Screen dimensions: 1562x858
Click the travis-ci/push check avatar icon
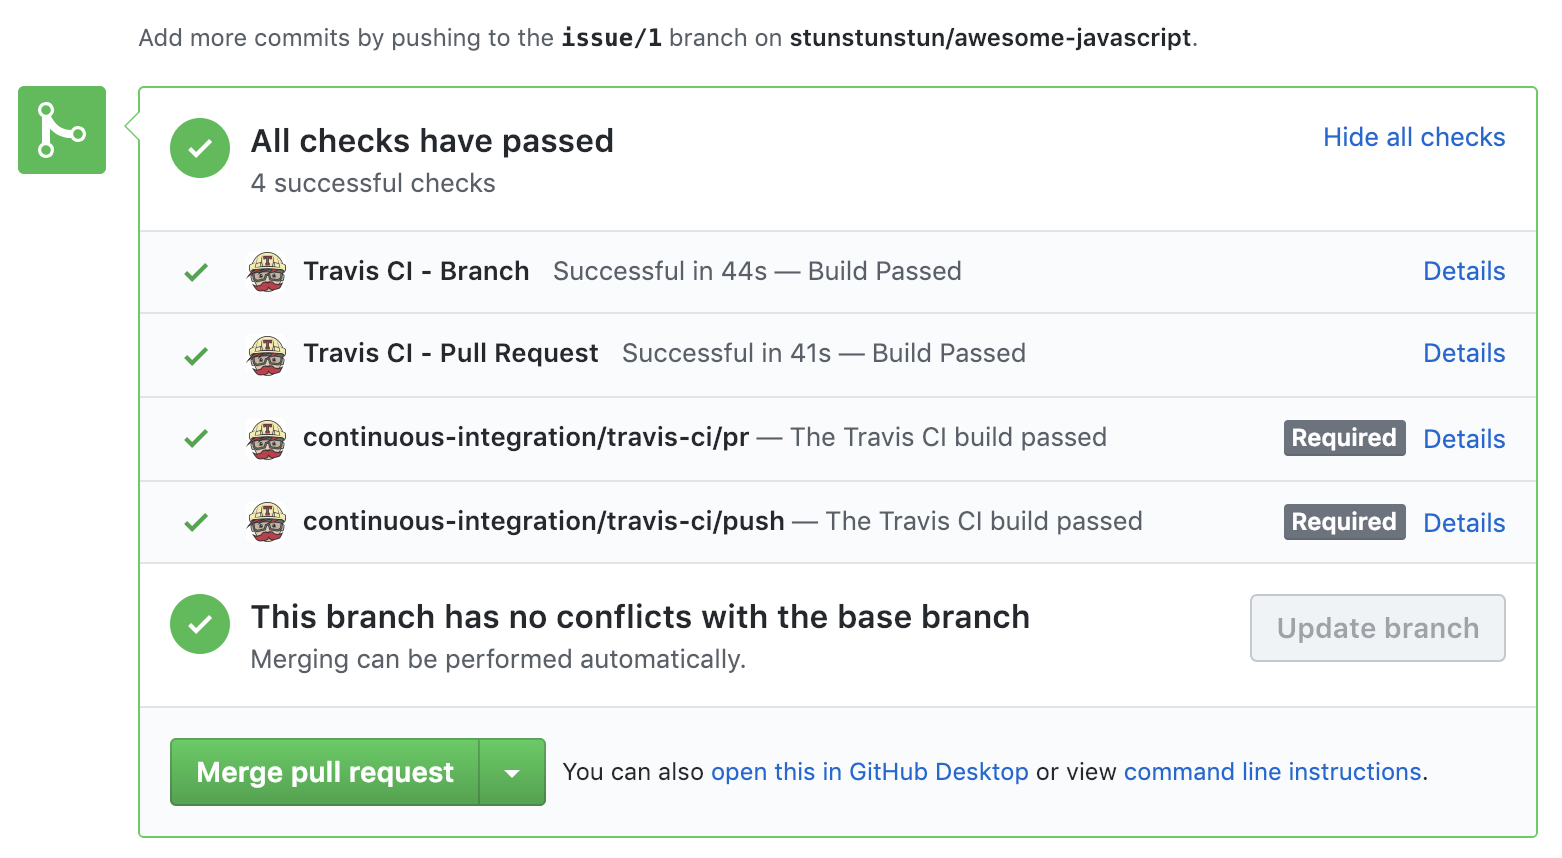tap(267, 522)
